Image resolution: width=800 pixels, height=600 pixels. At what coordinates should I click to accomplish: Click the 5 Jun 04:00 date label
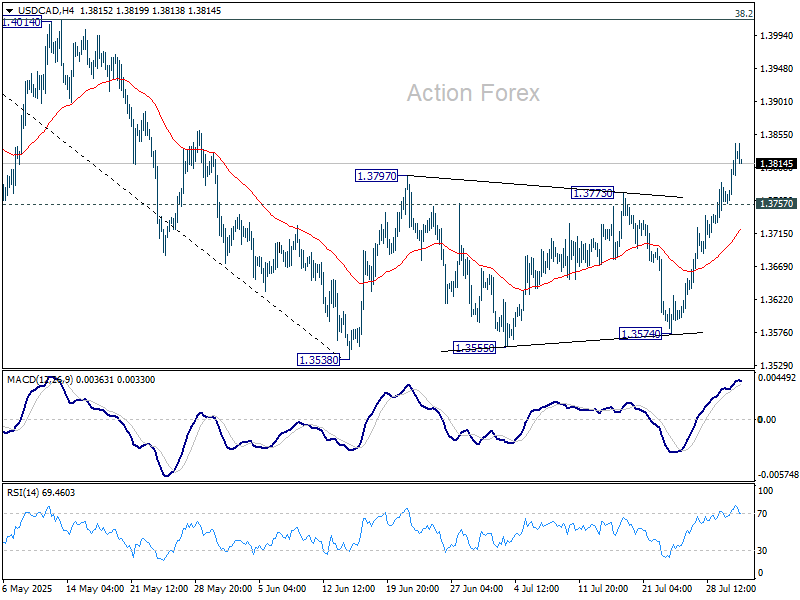pos(282,588)
